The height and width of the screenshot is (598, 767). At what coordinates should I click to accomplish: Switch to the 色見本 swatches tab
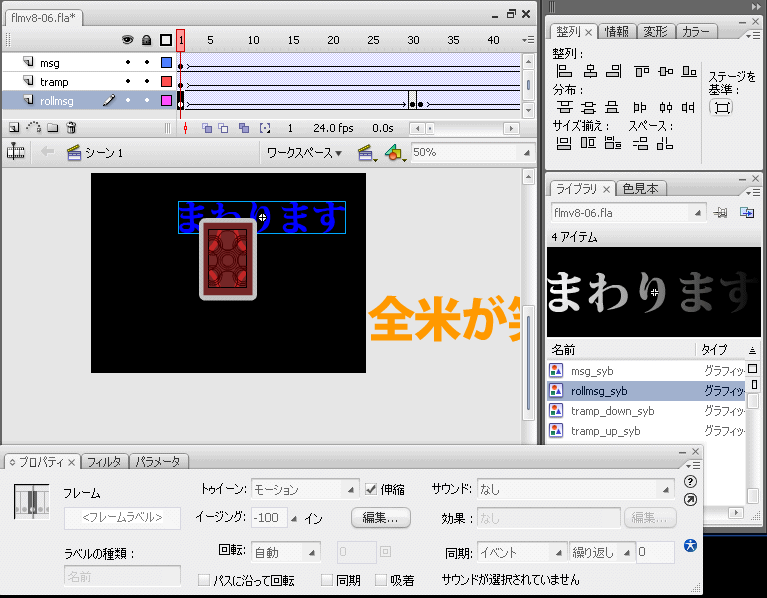click(x=640, y=189)
